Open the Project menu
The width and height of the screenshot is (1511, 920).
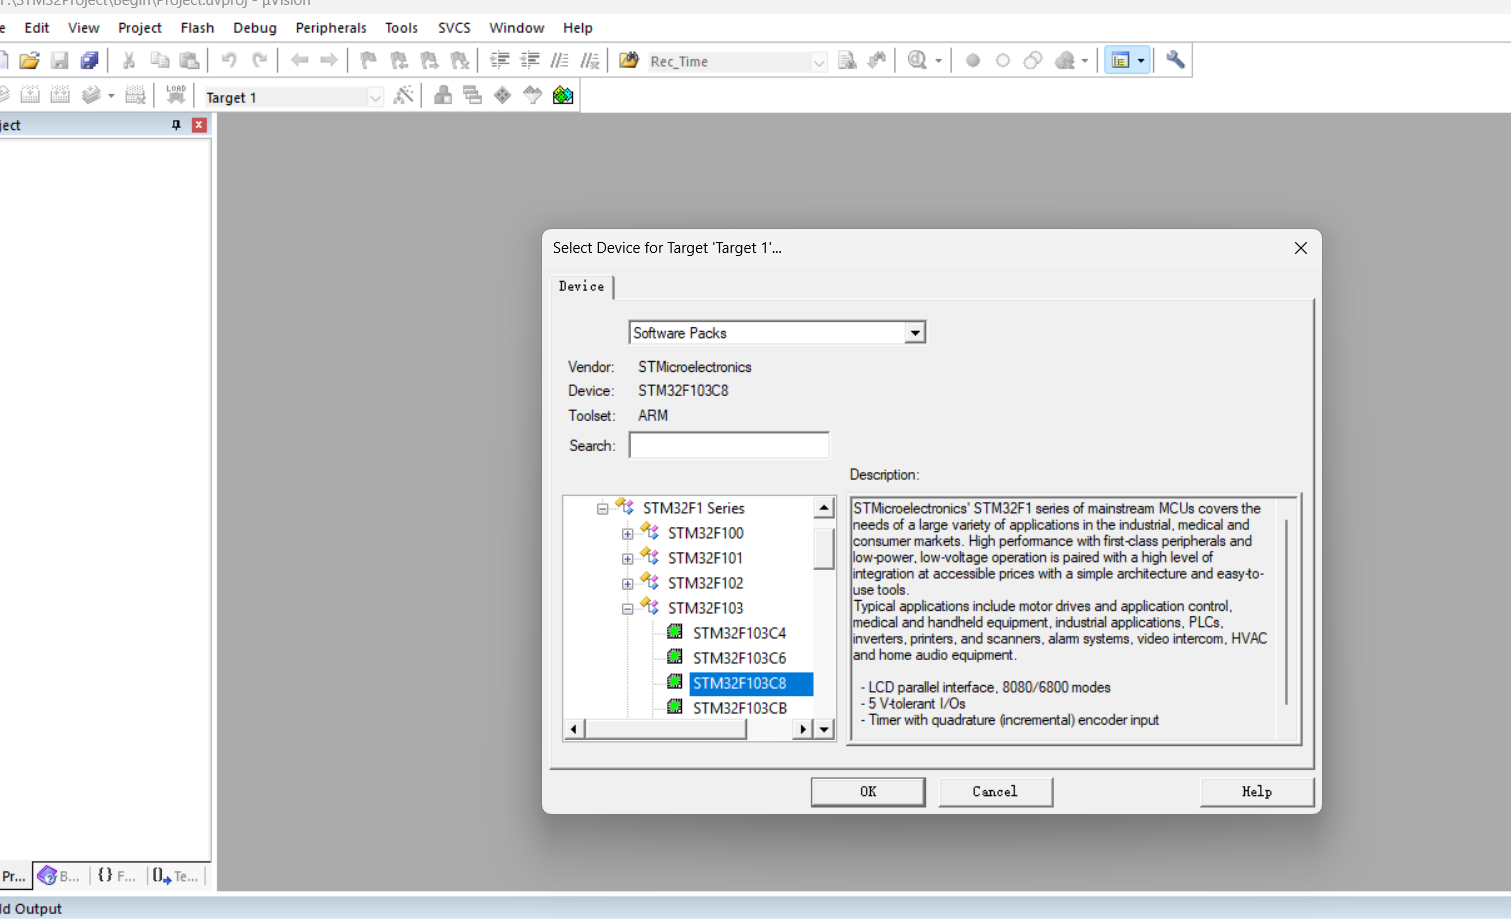140,28
